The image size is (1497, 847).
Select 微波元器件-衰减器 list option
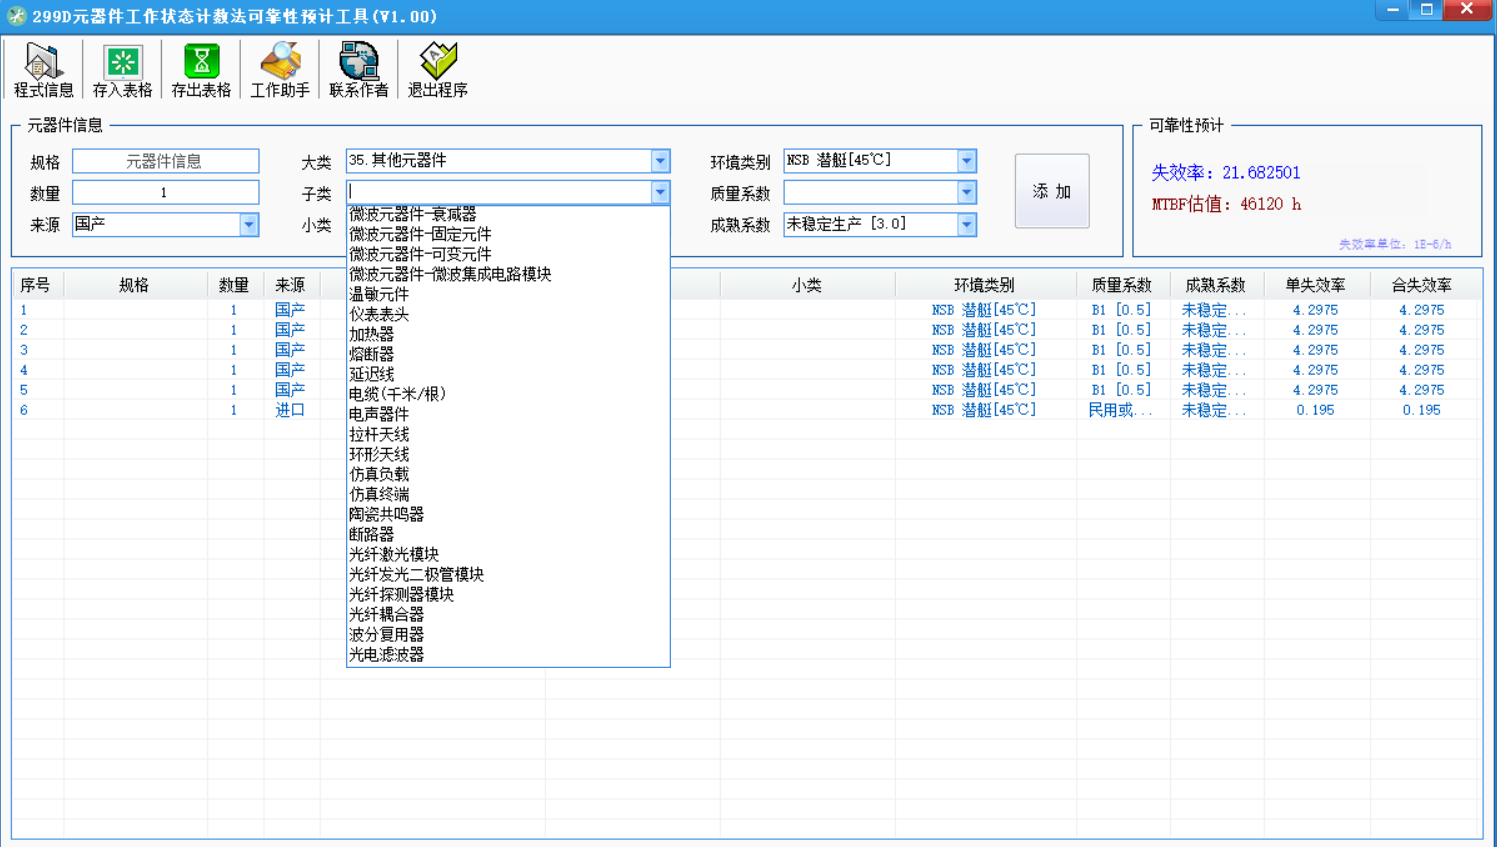(413, 215)
